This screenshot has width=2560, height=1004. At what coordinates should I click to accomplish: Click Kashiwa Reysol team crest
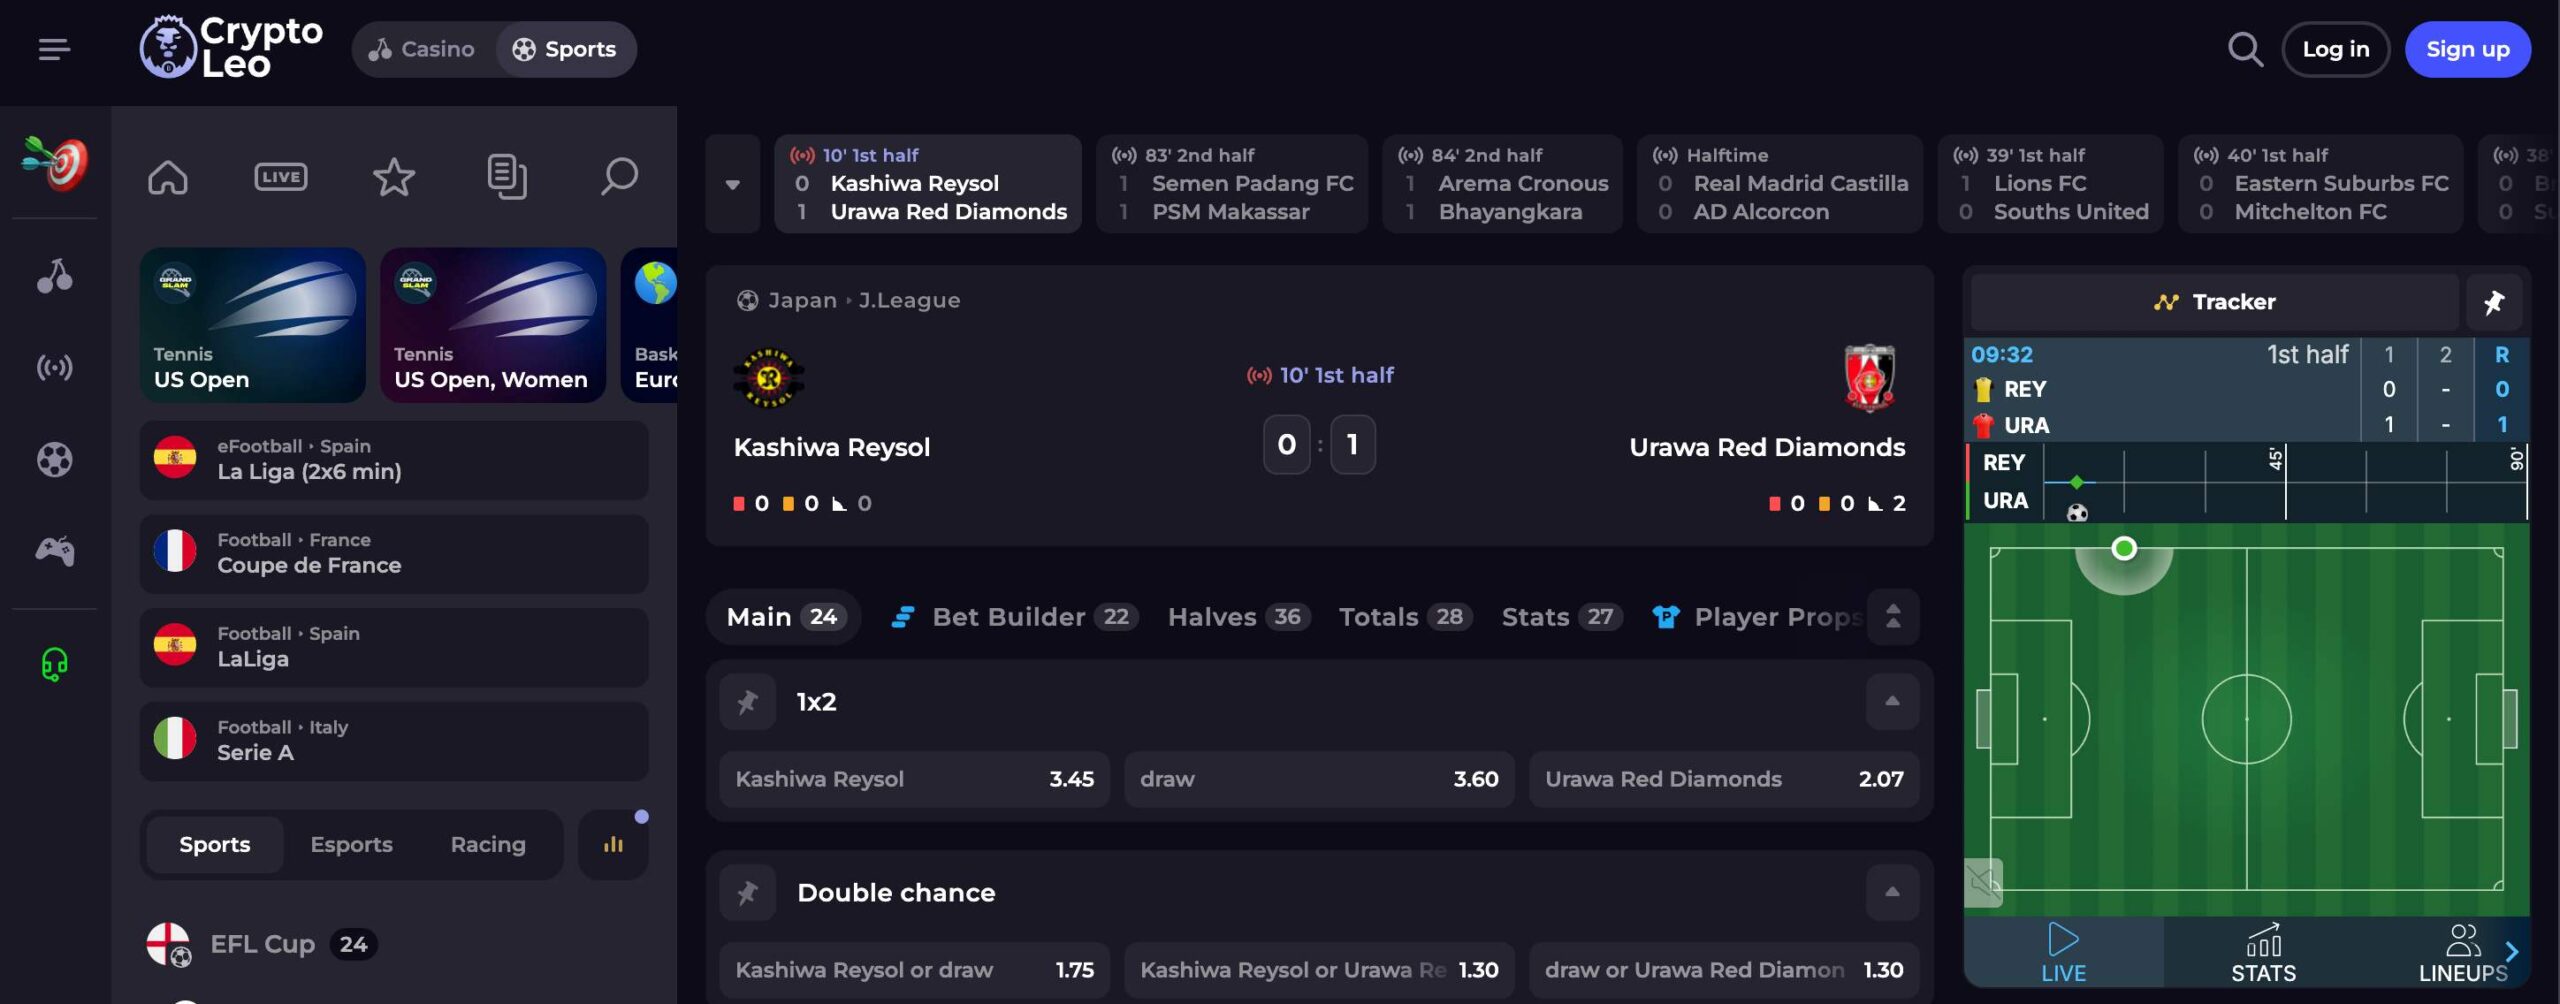pyautogui.click(x=769, y=378)
